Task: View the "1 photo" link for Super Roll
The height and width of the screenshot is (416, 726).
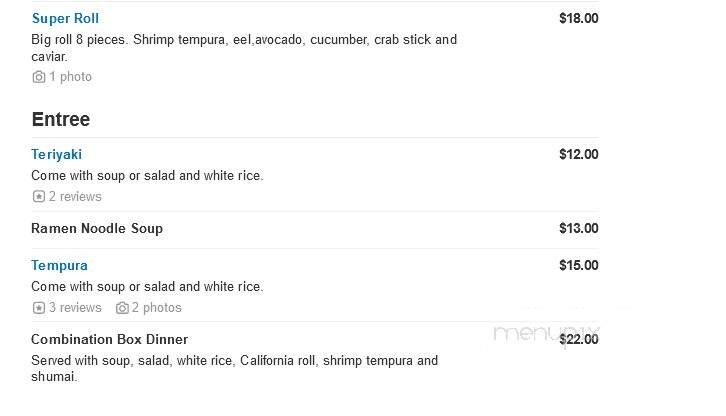Action: pos(70,77)
